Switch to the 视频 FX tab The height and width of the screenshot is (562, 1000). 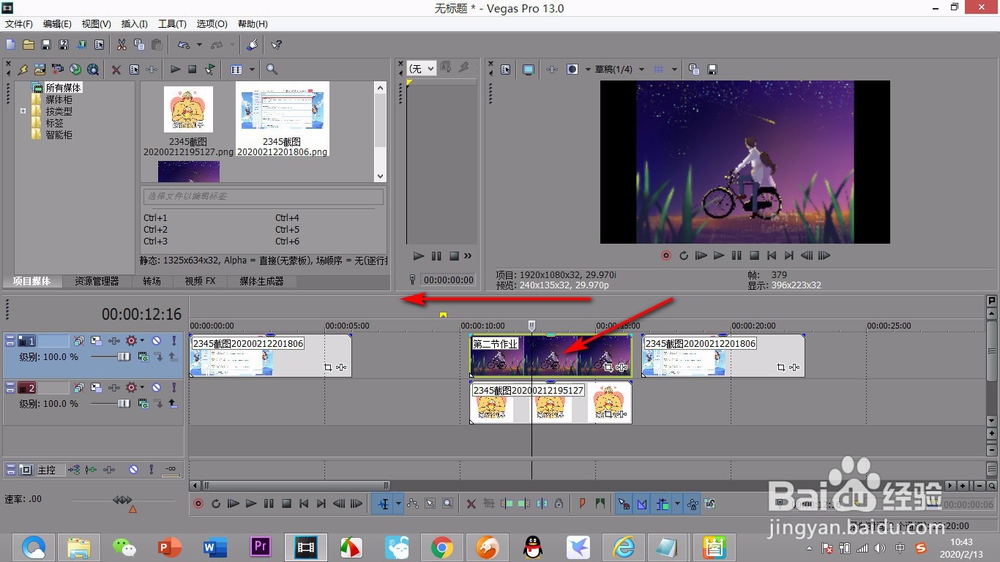tap(200, 281)
